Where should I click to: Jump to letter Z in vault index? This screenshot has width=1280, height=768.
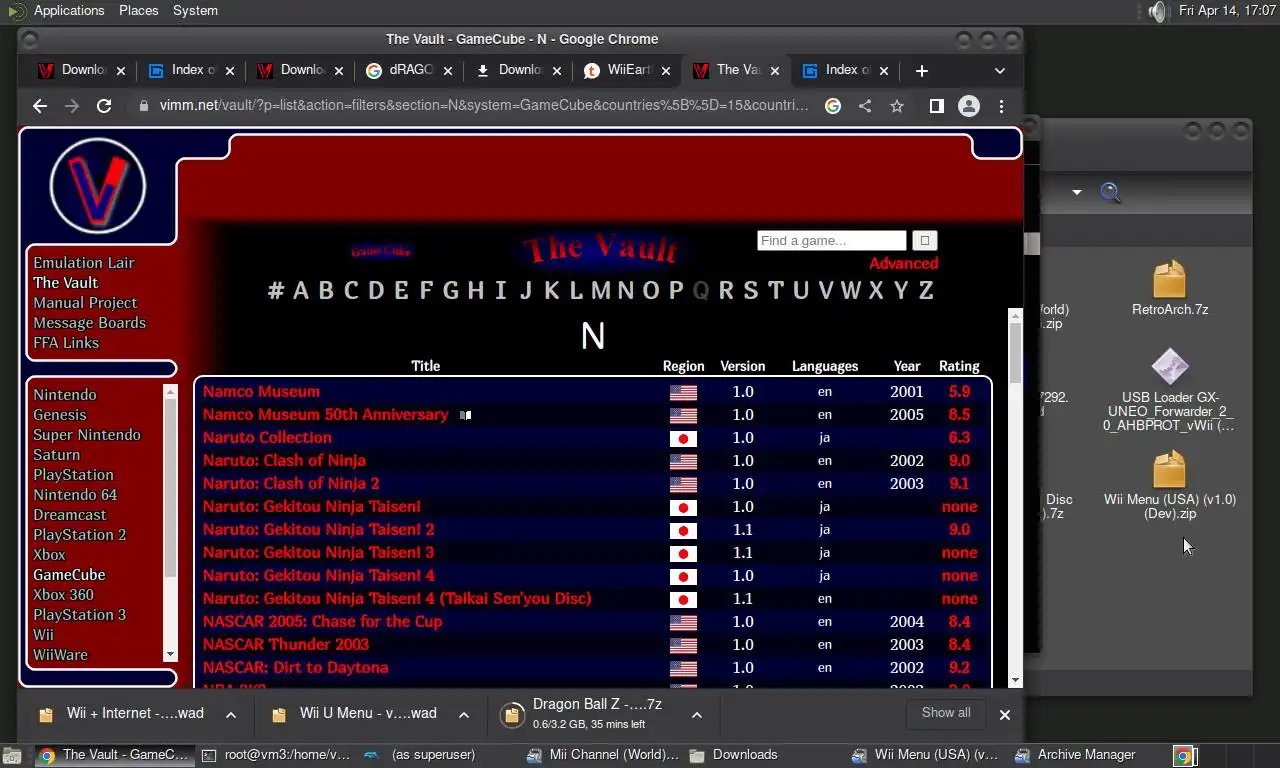click(926, 291)
